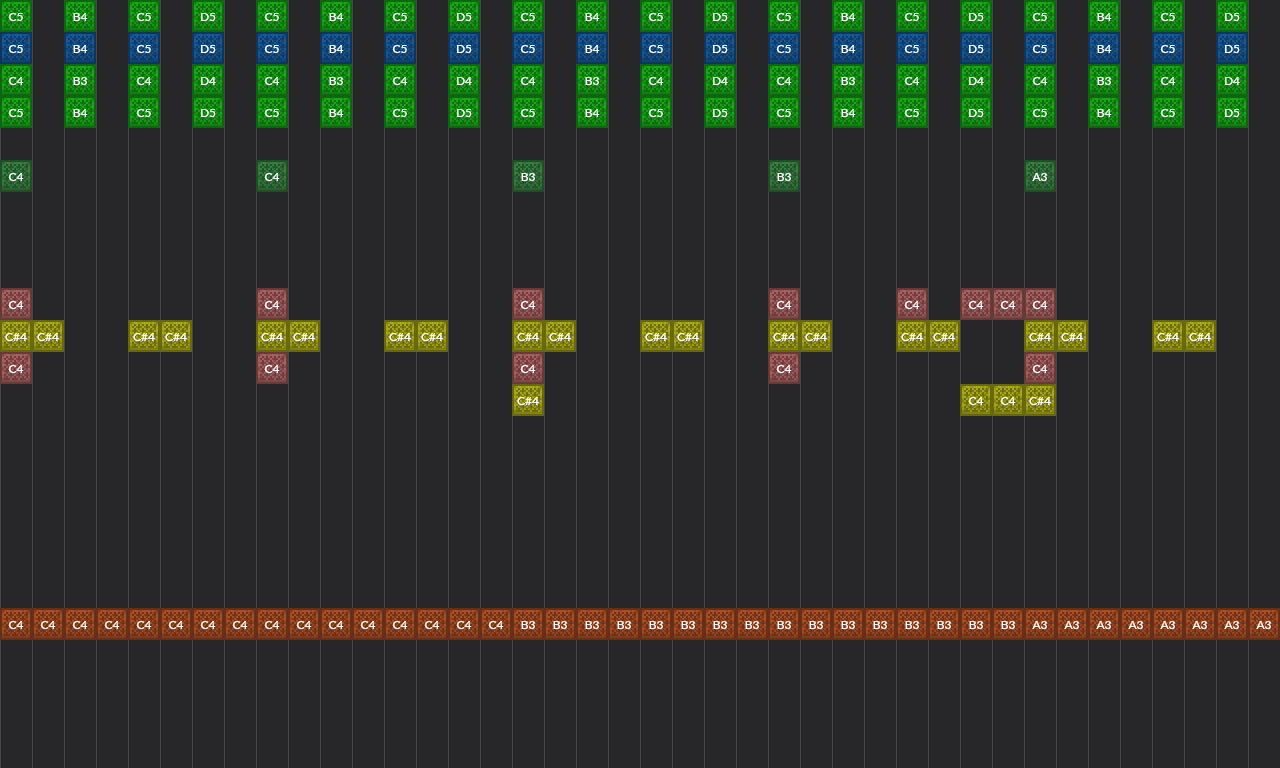1280x768 pixels.
Task: Click the leftmost dark green B3 note block
Action: point(528,177)
